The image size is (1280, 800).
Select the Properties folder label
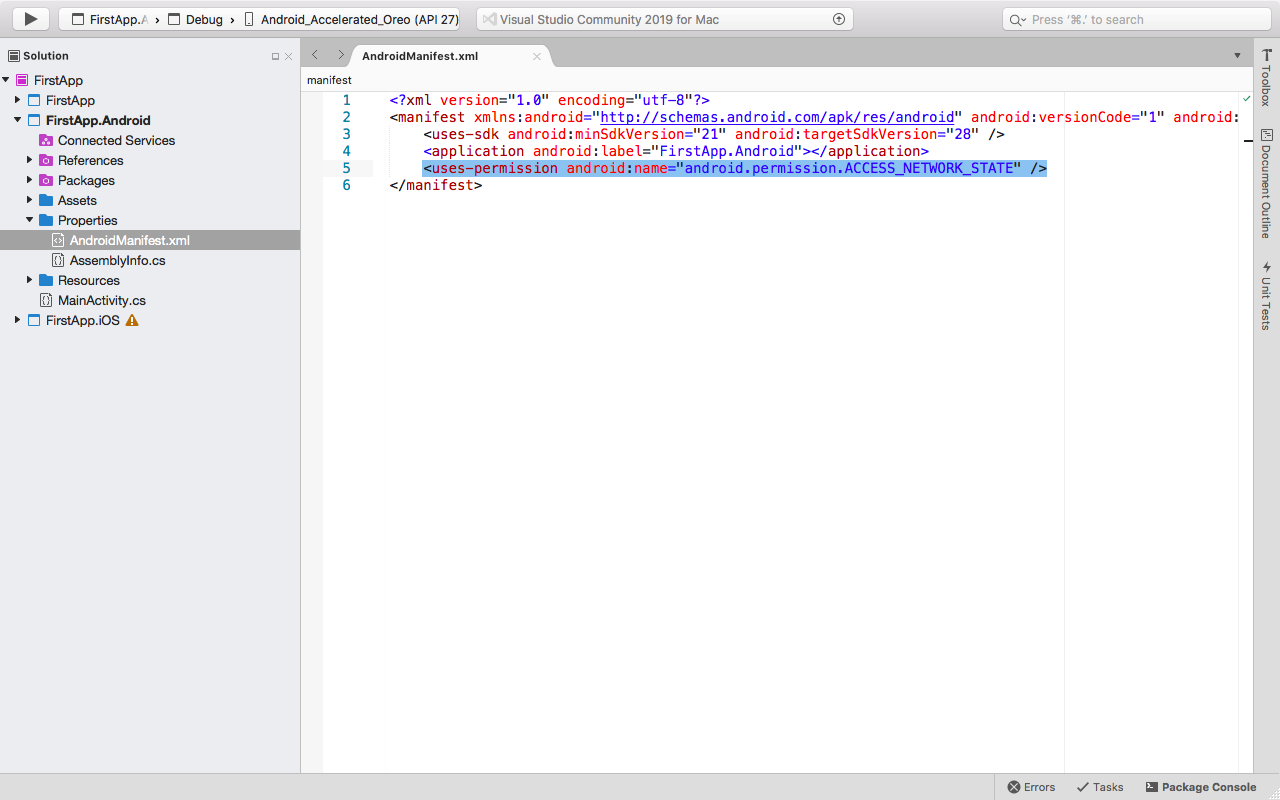(x=87, y=220)
